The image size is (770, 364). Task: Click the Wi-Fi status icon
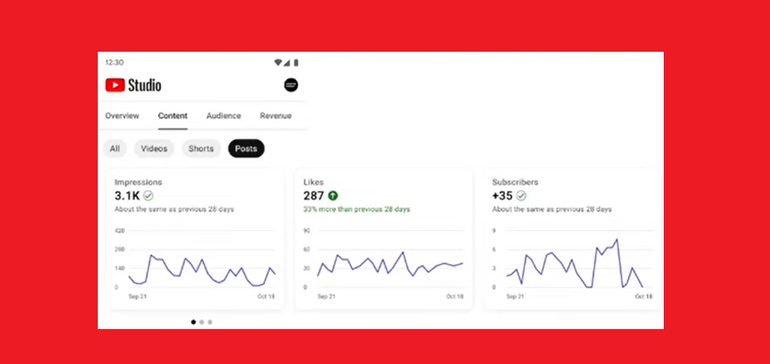click(278, 62)
